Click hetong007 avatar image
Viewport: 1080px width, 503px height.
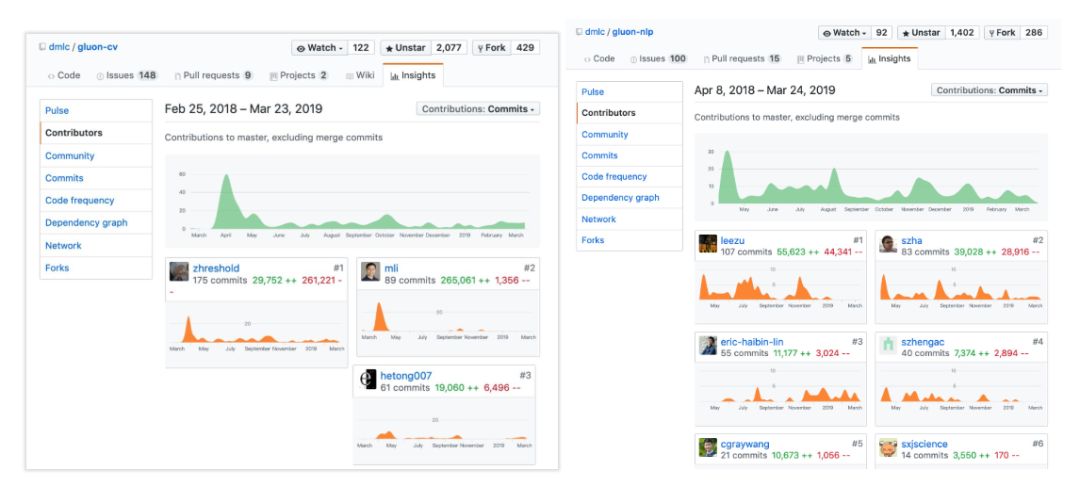coord(368,379)
